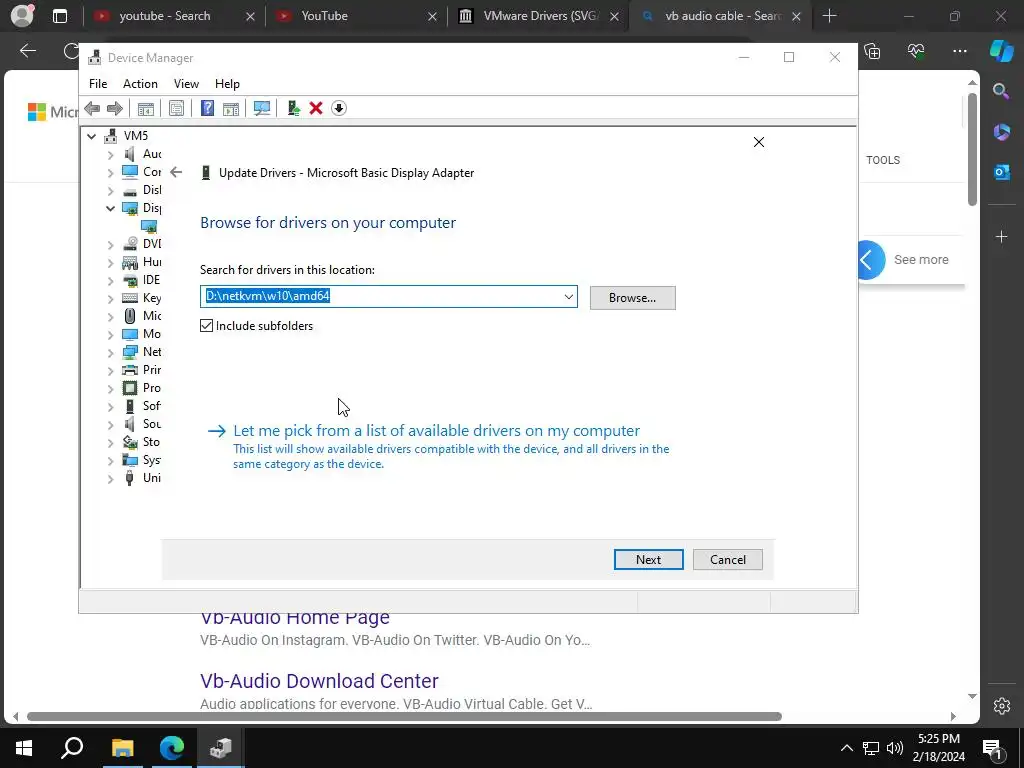Open Edge Collections icon in toolbar
This screenshot has height=768, width=1024.
tap(872, 51)
